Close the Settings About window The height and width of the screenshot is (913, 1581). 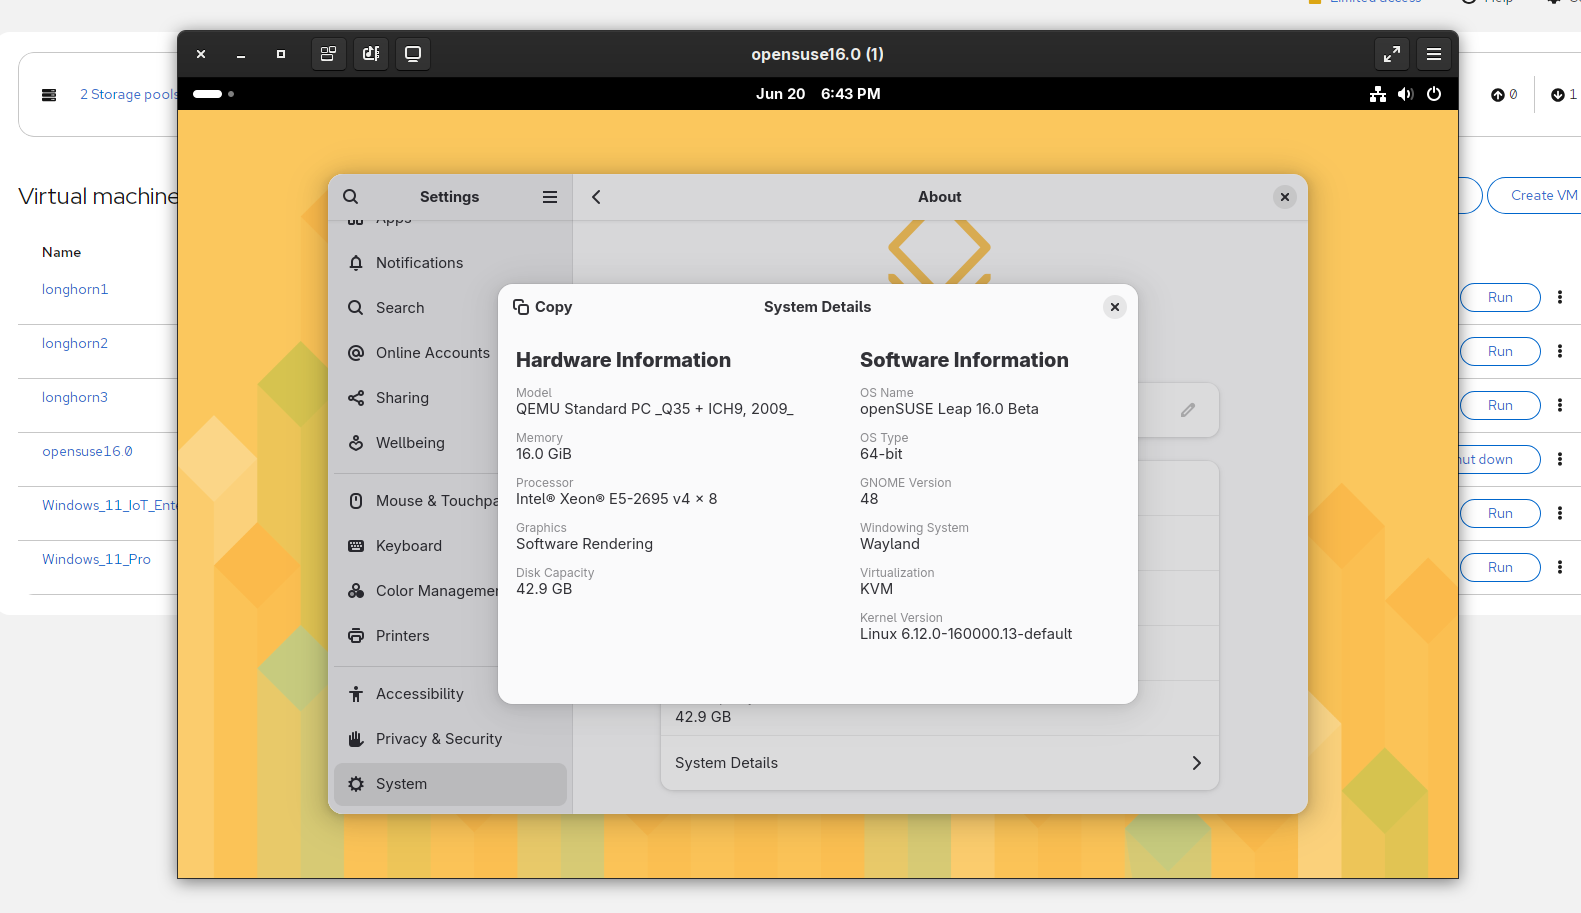[x=1285, y=197]
